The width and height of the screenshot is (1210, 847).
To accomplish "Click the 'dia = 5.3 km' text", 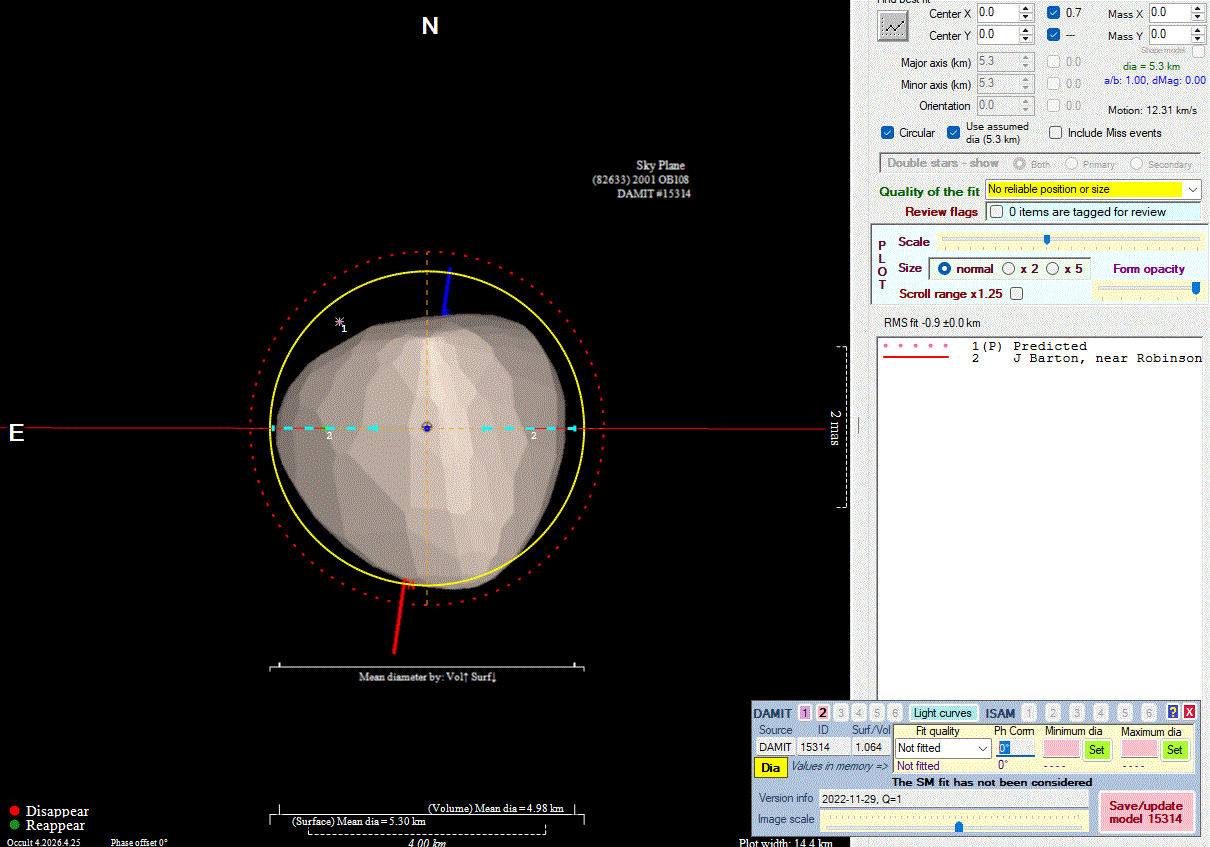I will point(1151,66).
